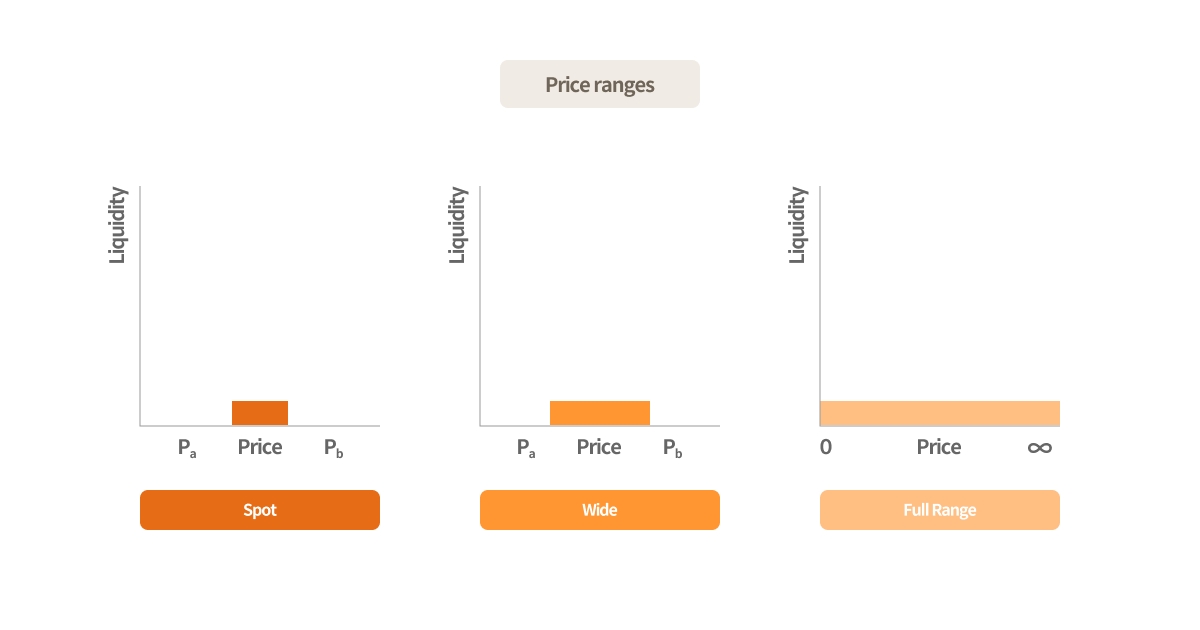Click the Price ranges header button
Viewport: 1200px width, 630px height.
600,84
